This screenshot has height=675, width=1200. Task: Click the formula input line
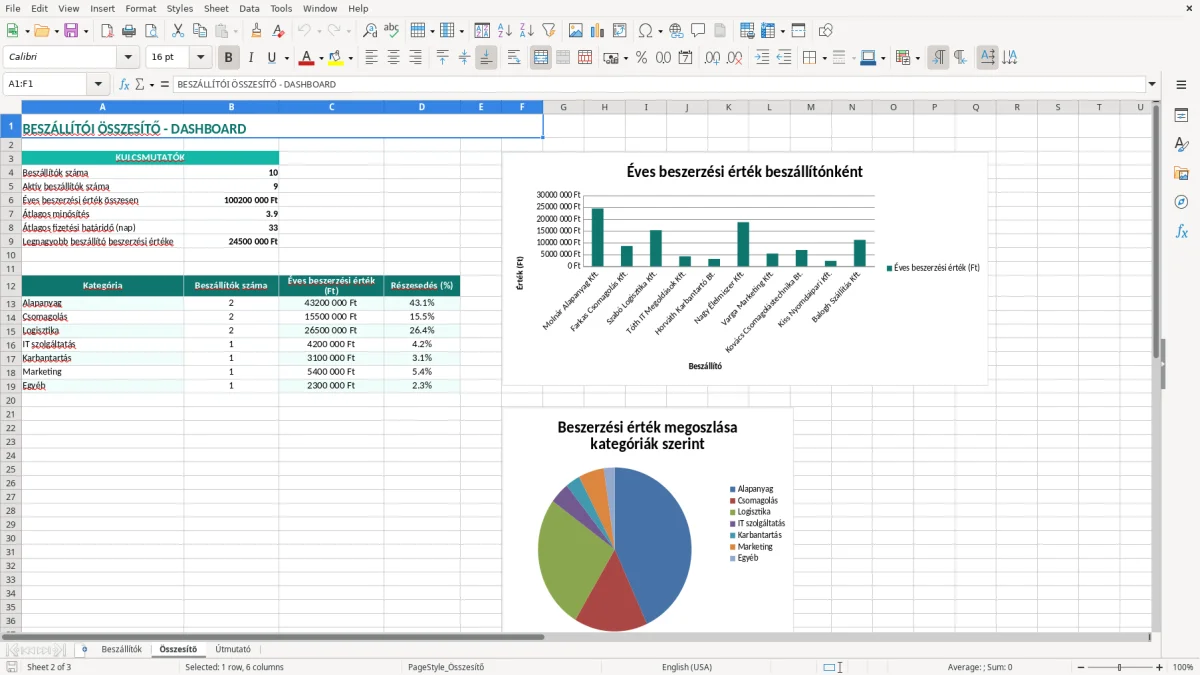[x=658, y=84]
